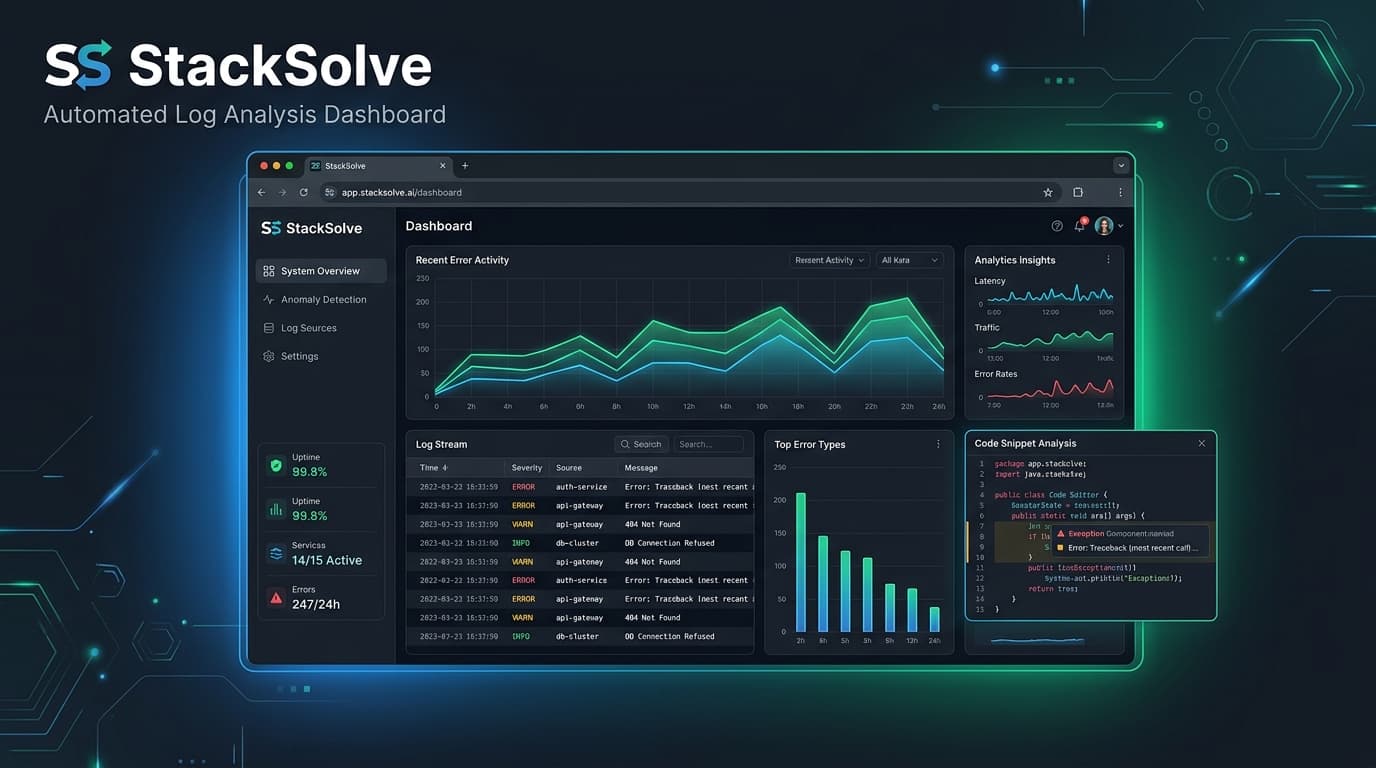Click the "14/15 Active" services value
The width and height of the screenshot is (1376, 768).
point(327,560)
